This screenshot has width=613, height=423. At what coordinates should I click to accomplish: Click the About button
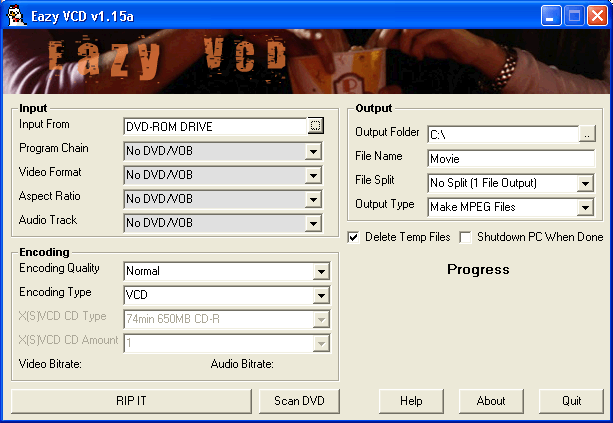491,401
